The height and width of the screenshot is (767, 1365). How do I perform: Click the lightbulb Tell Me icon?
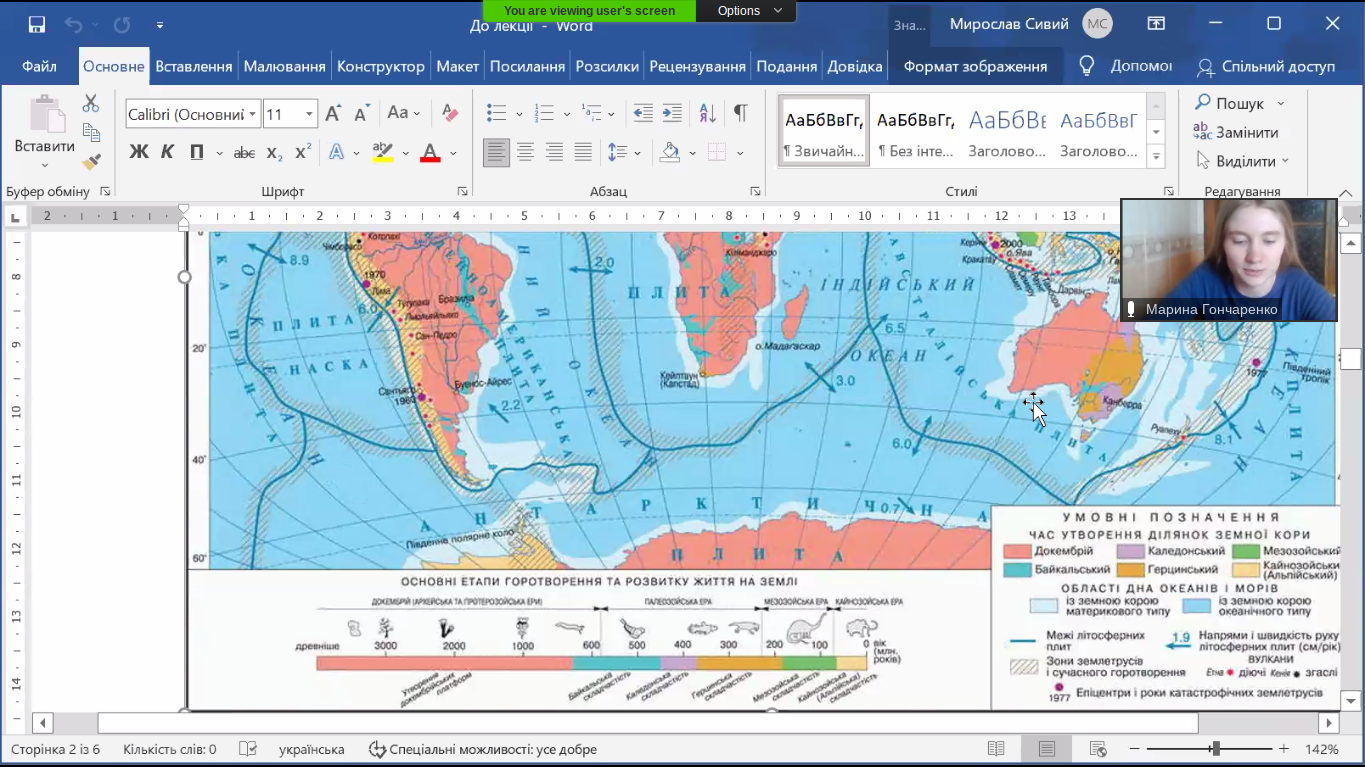tap(1087, 66)
